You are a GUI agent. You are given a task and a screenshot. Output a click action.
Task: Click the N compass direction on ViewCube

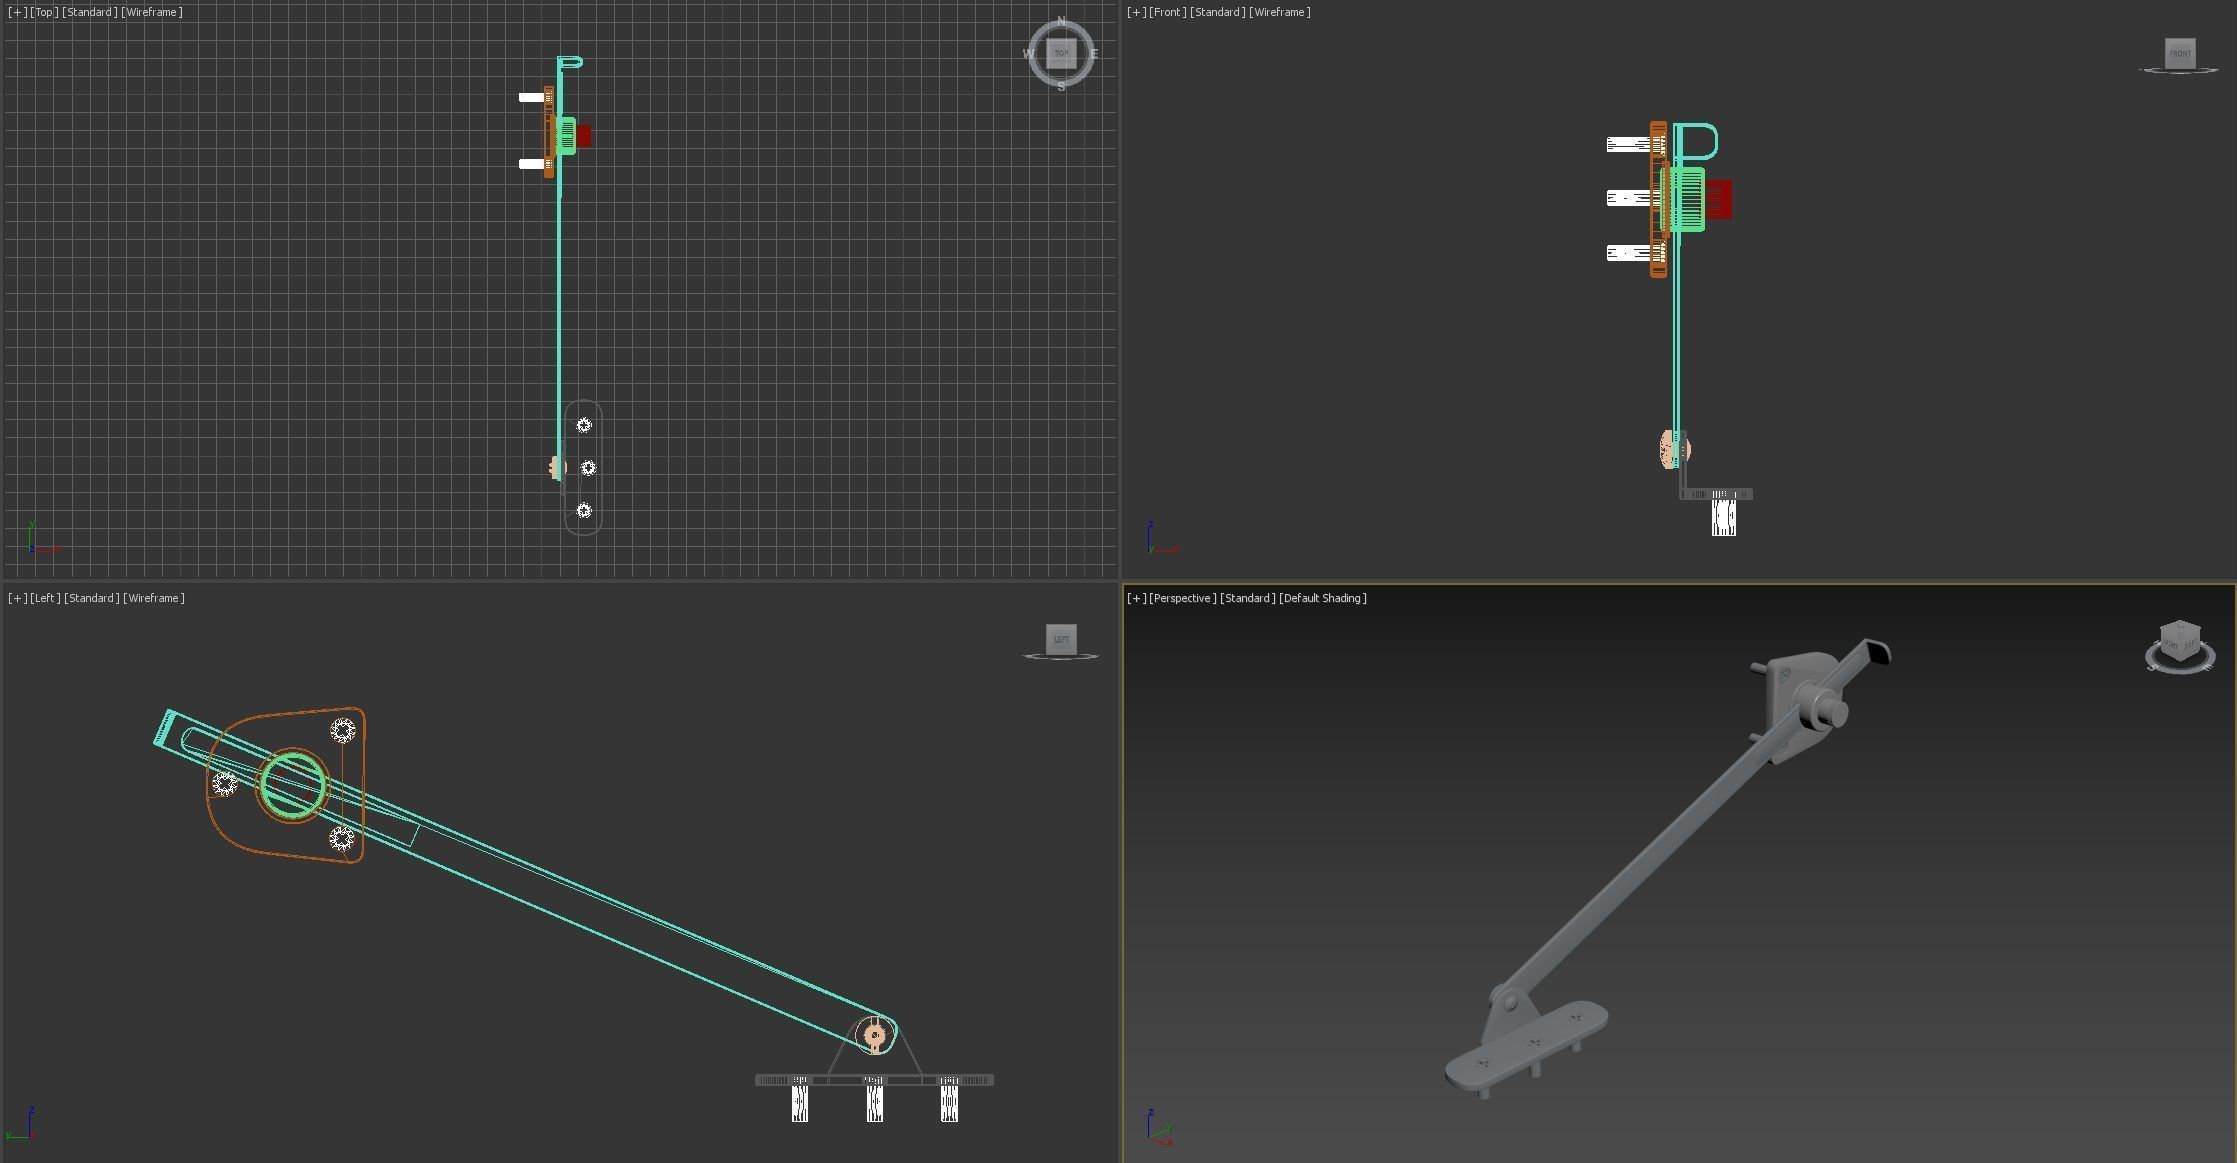[1061, 21]
